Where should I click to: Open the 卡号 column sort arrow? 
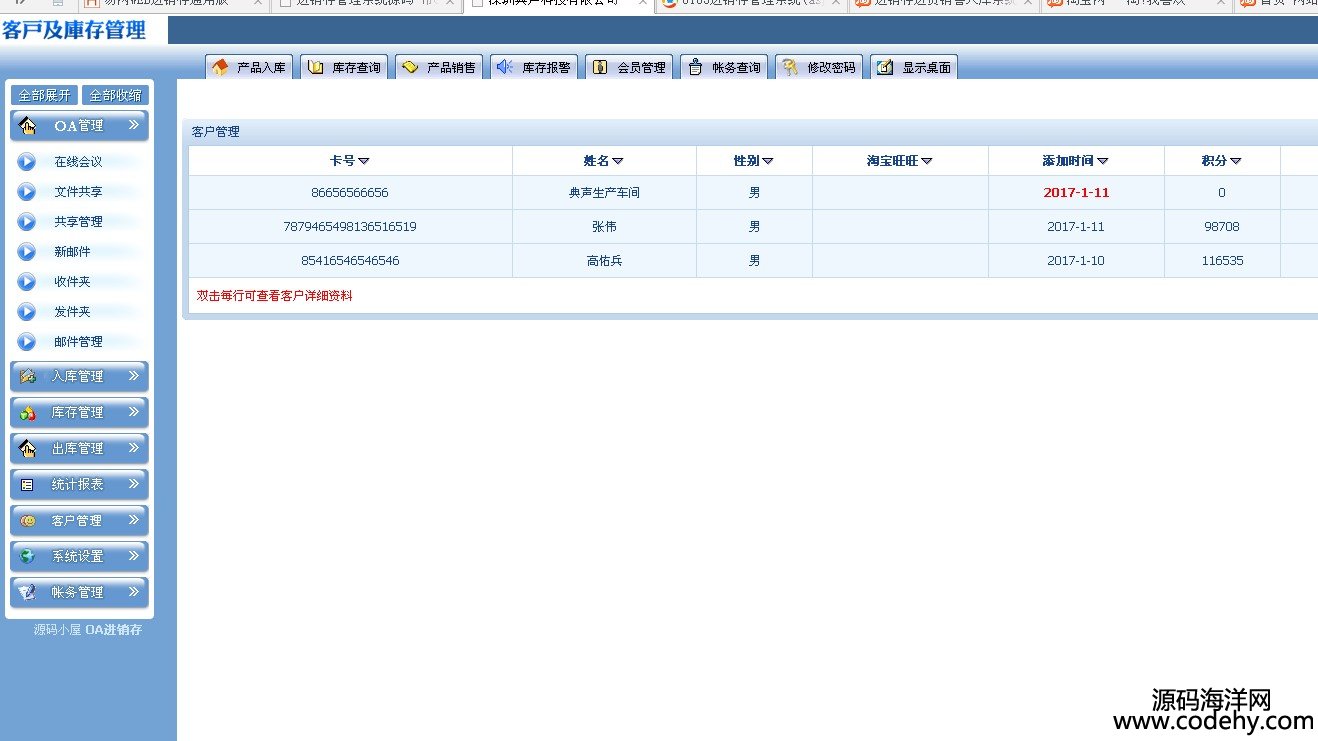point(364,162)
